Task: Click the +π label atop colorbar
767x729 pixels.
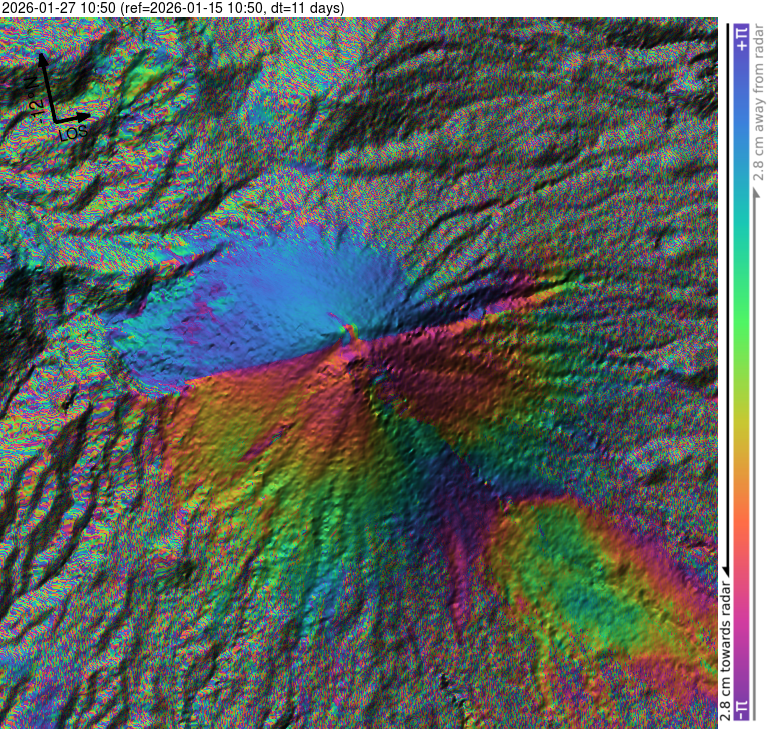Action: pos(741,39)
